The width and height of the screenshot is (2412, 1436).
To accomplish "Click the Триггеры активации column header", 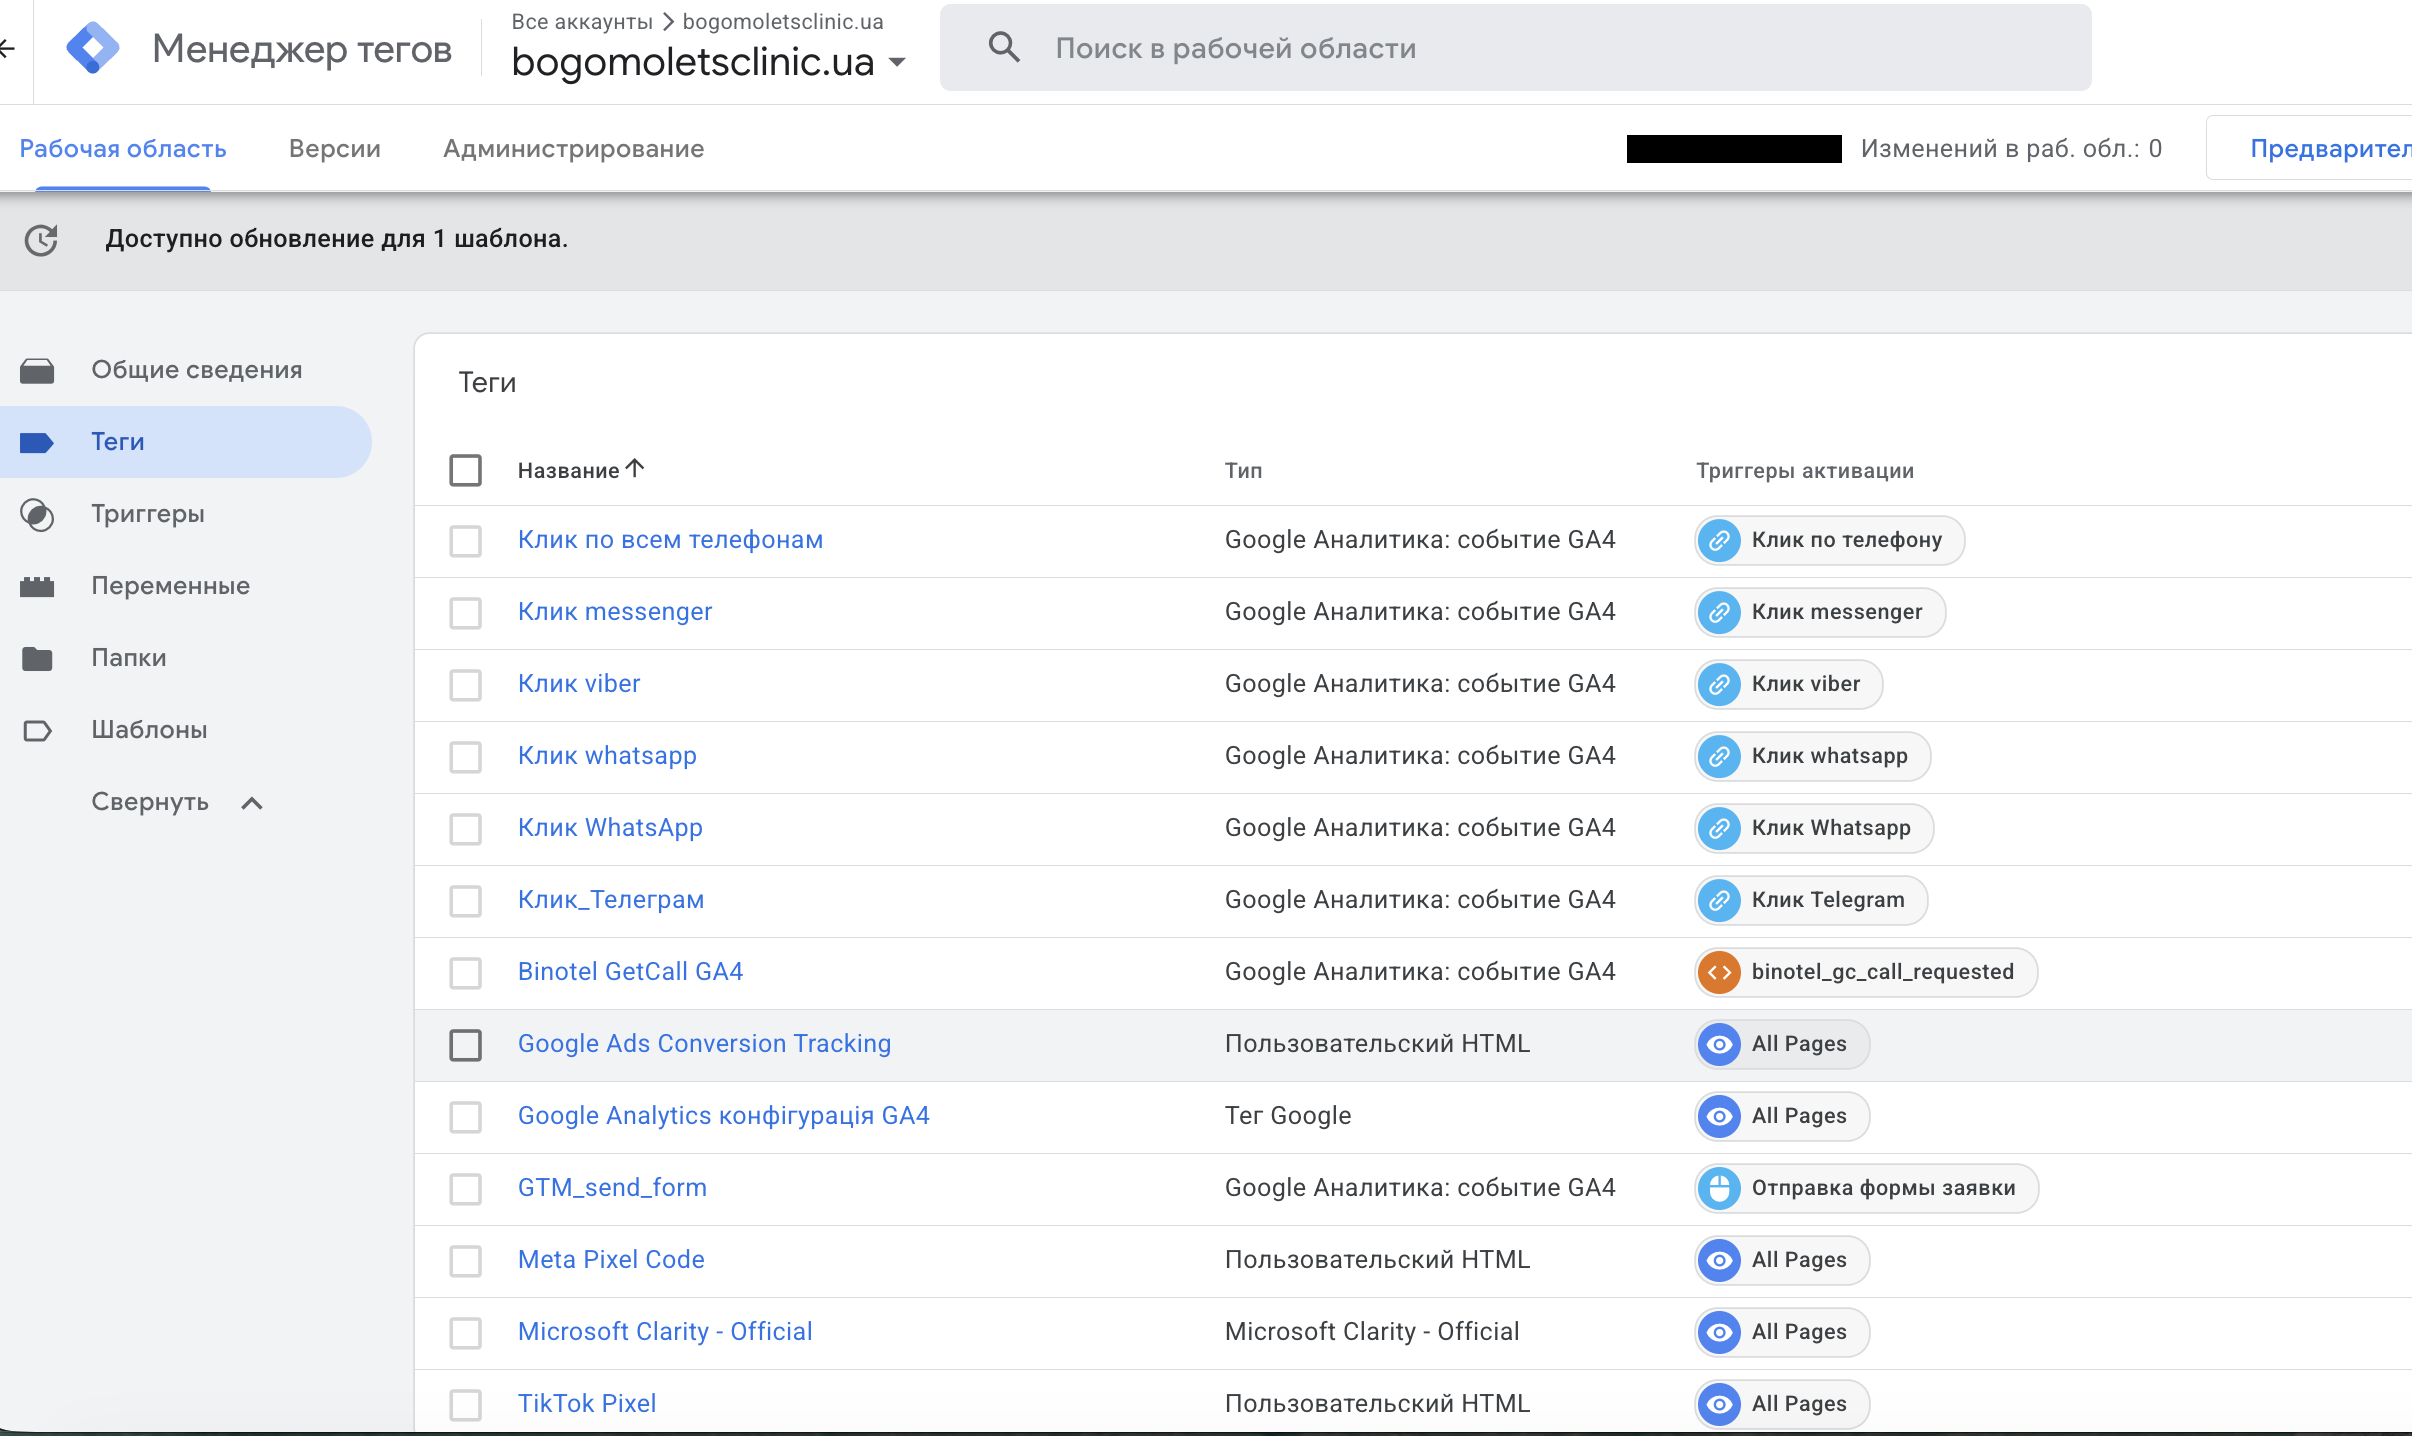I will tap(1805, 471).
